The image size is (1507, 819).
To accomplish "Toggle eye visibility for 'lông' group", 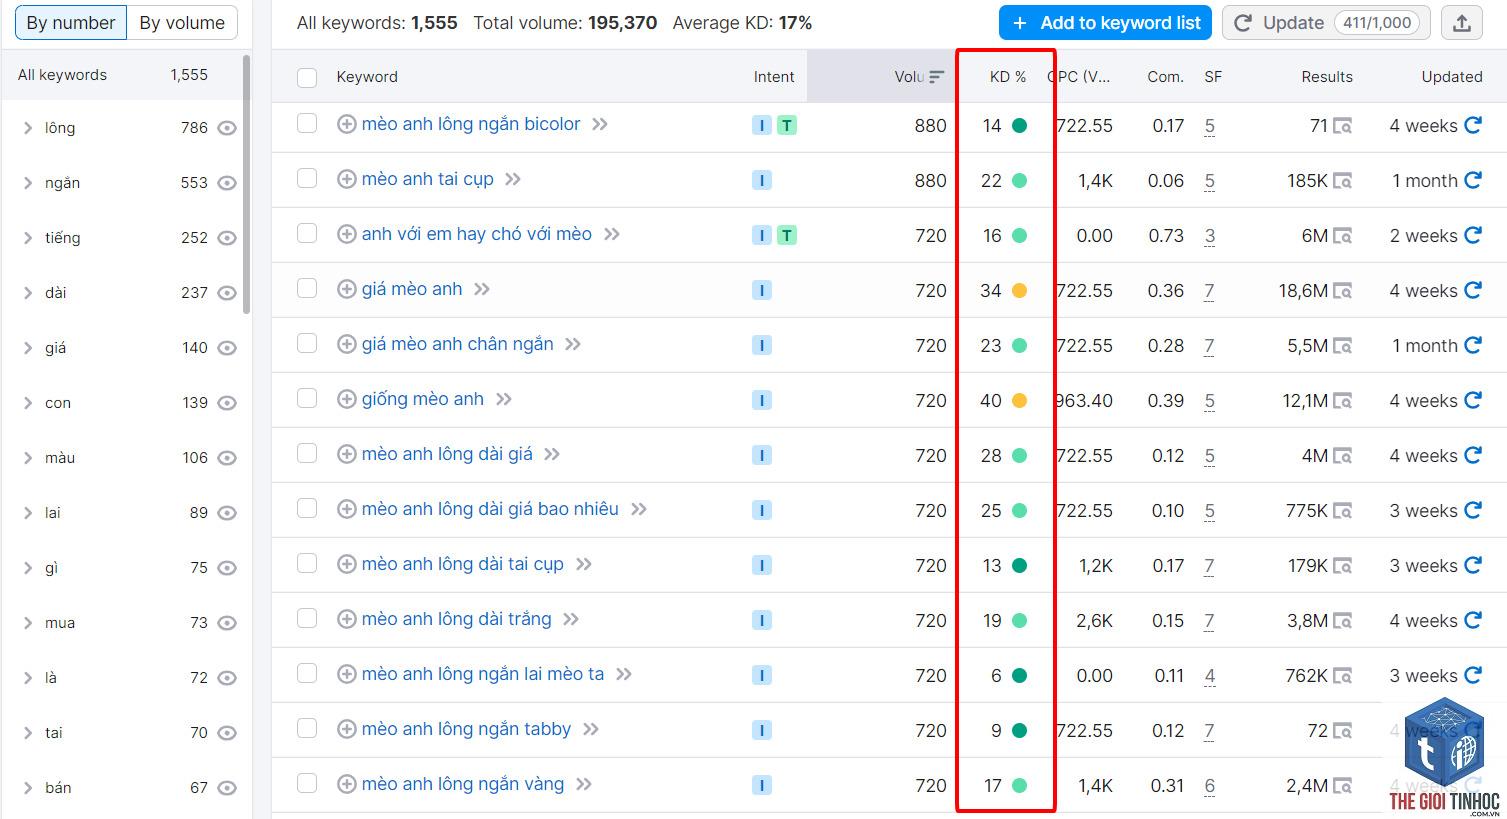I will click(x=227, y=128).
